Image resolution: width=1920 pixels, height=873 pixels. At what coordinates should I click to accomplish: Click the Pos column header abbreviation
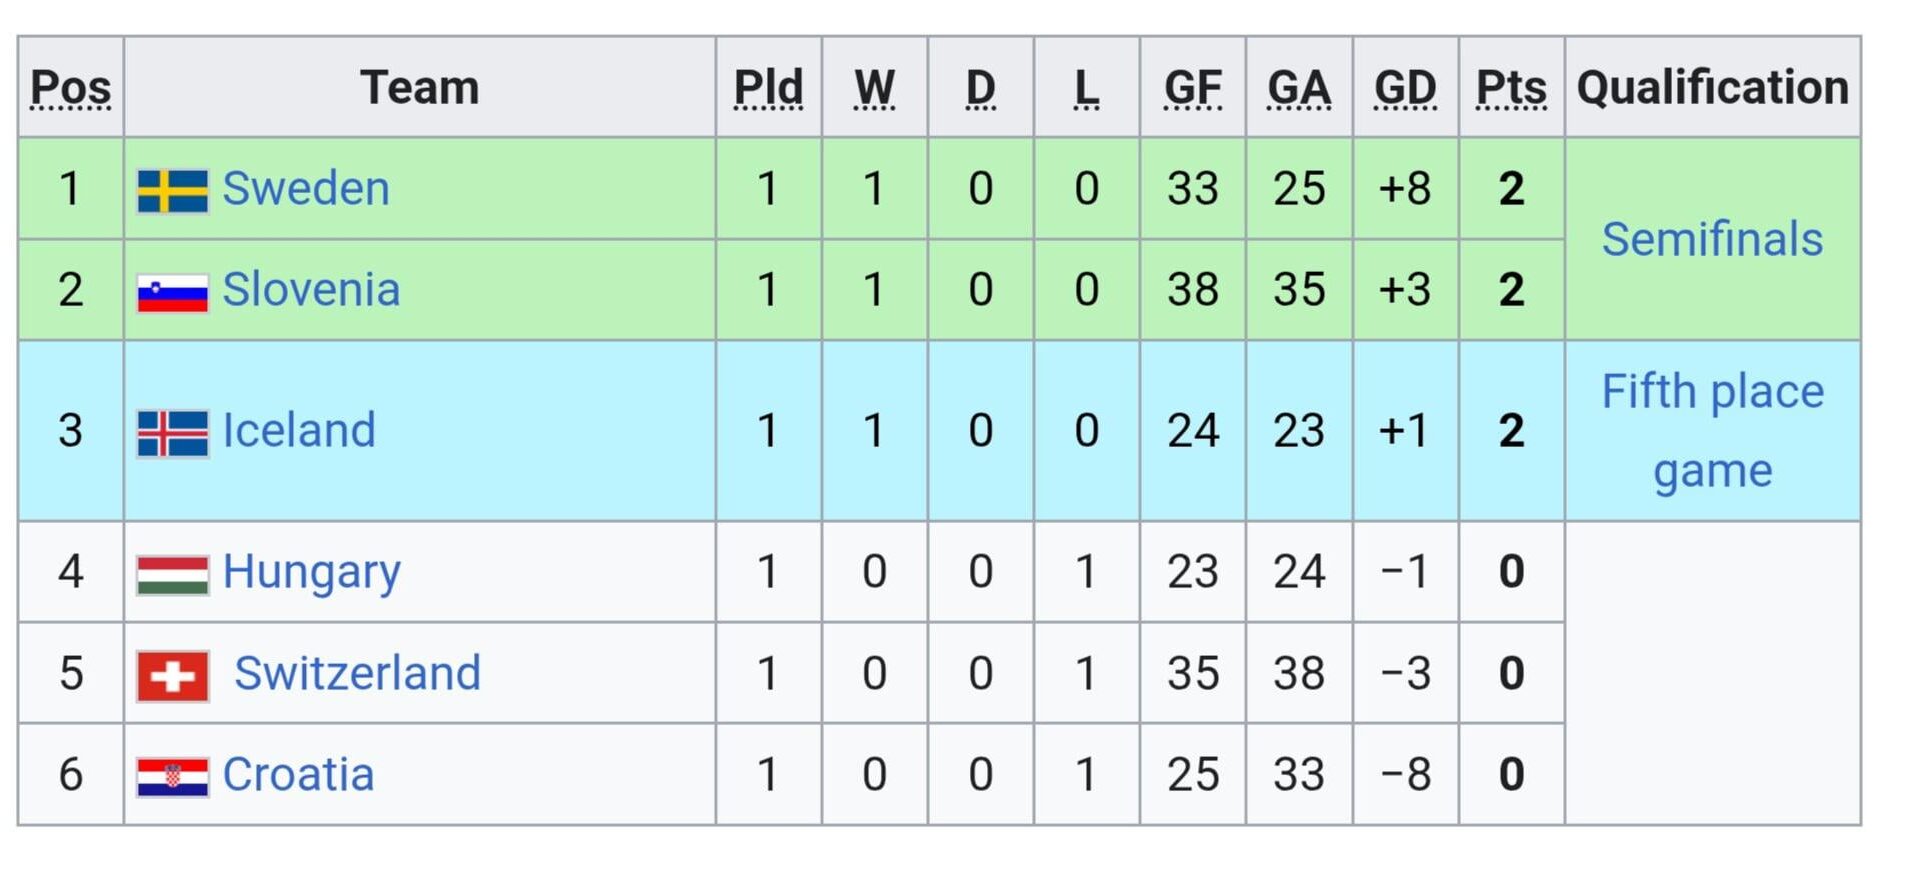pos(70,88)
